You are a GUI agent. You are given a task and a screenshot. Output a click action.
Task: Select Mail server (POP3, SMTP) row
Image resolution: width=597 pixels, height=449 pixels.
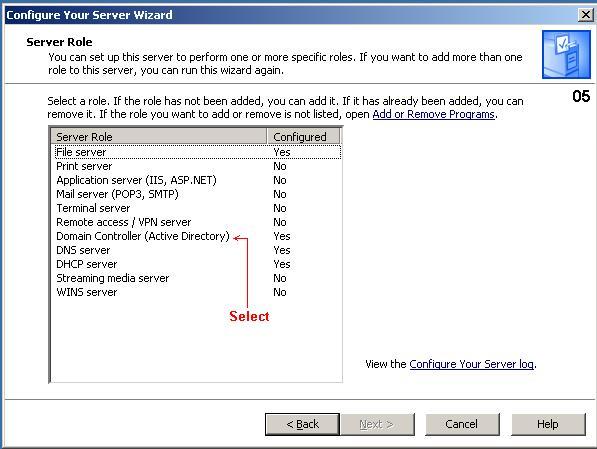pyautogui.click(x=197, y=194)
